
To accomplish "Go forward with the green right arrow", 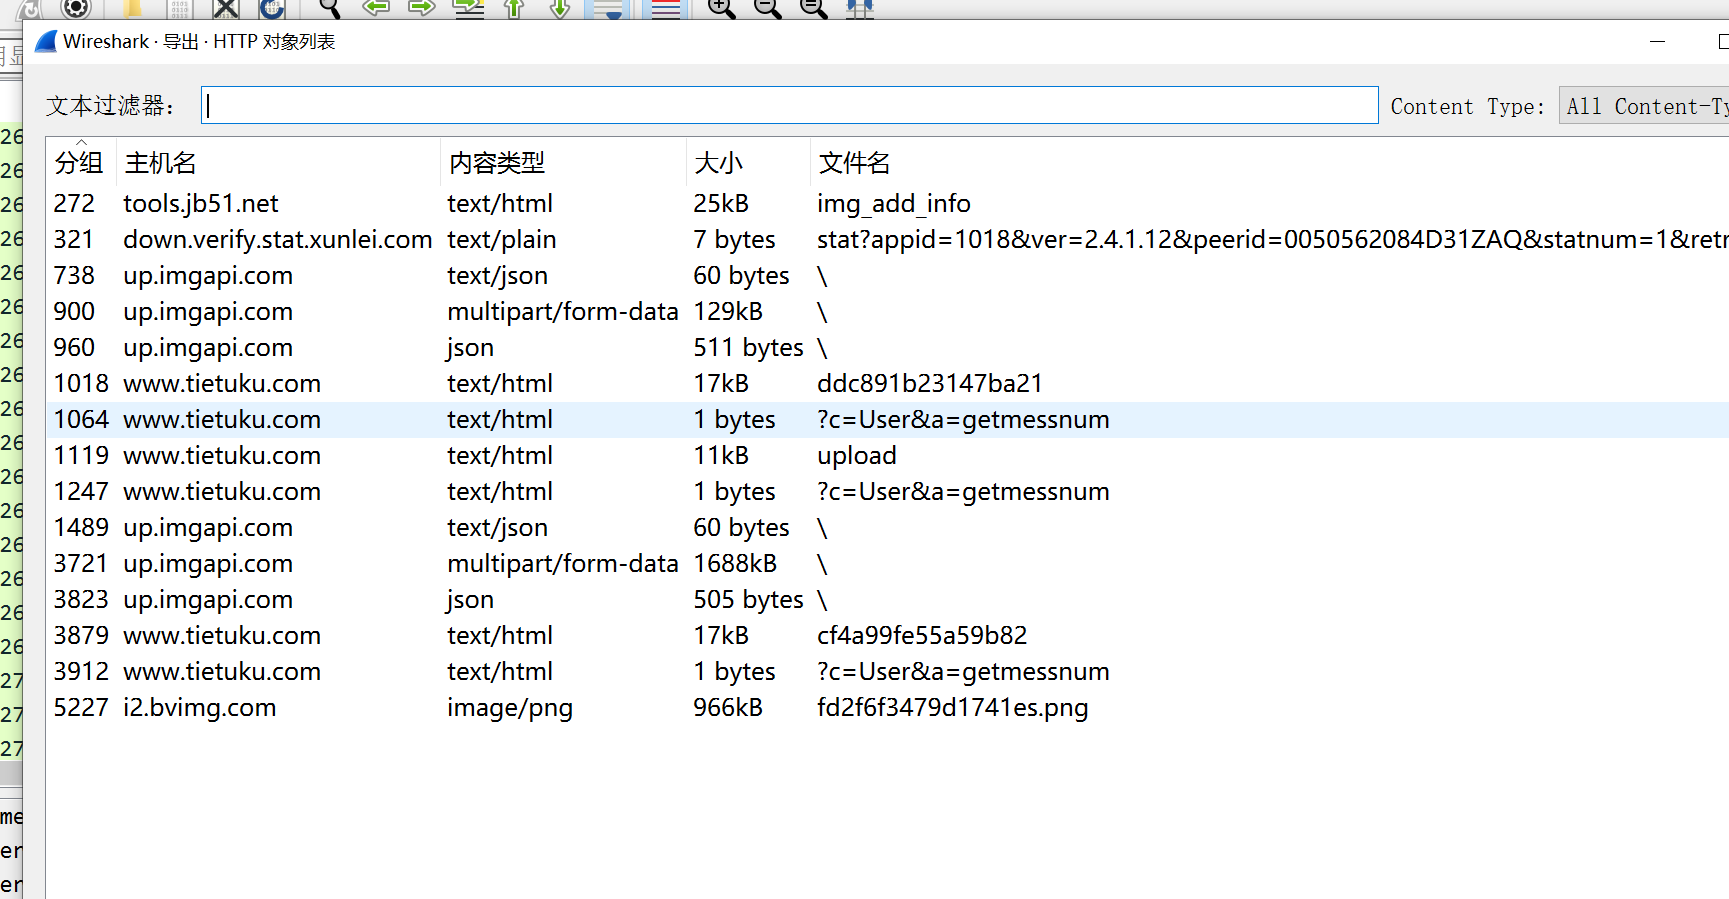I will (x=422, y=8).
